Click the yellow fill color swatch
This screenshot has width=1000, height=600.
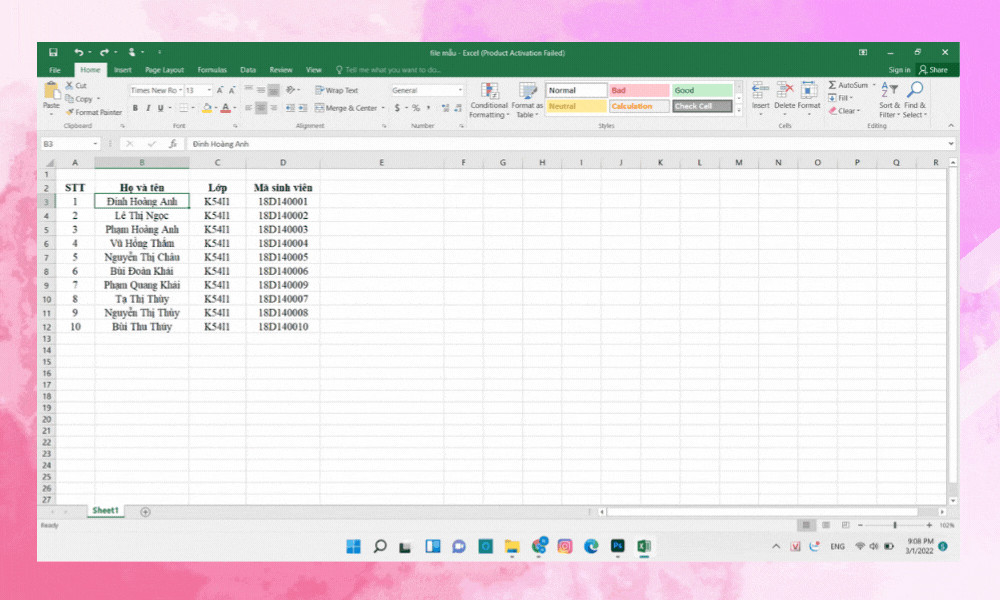[207, 108]
